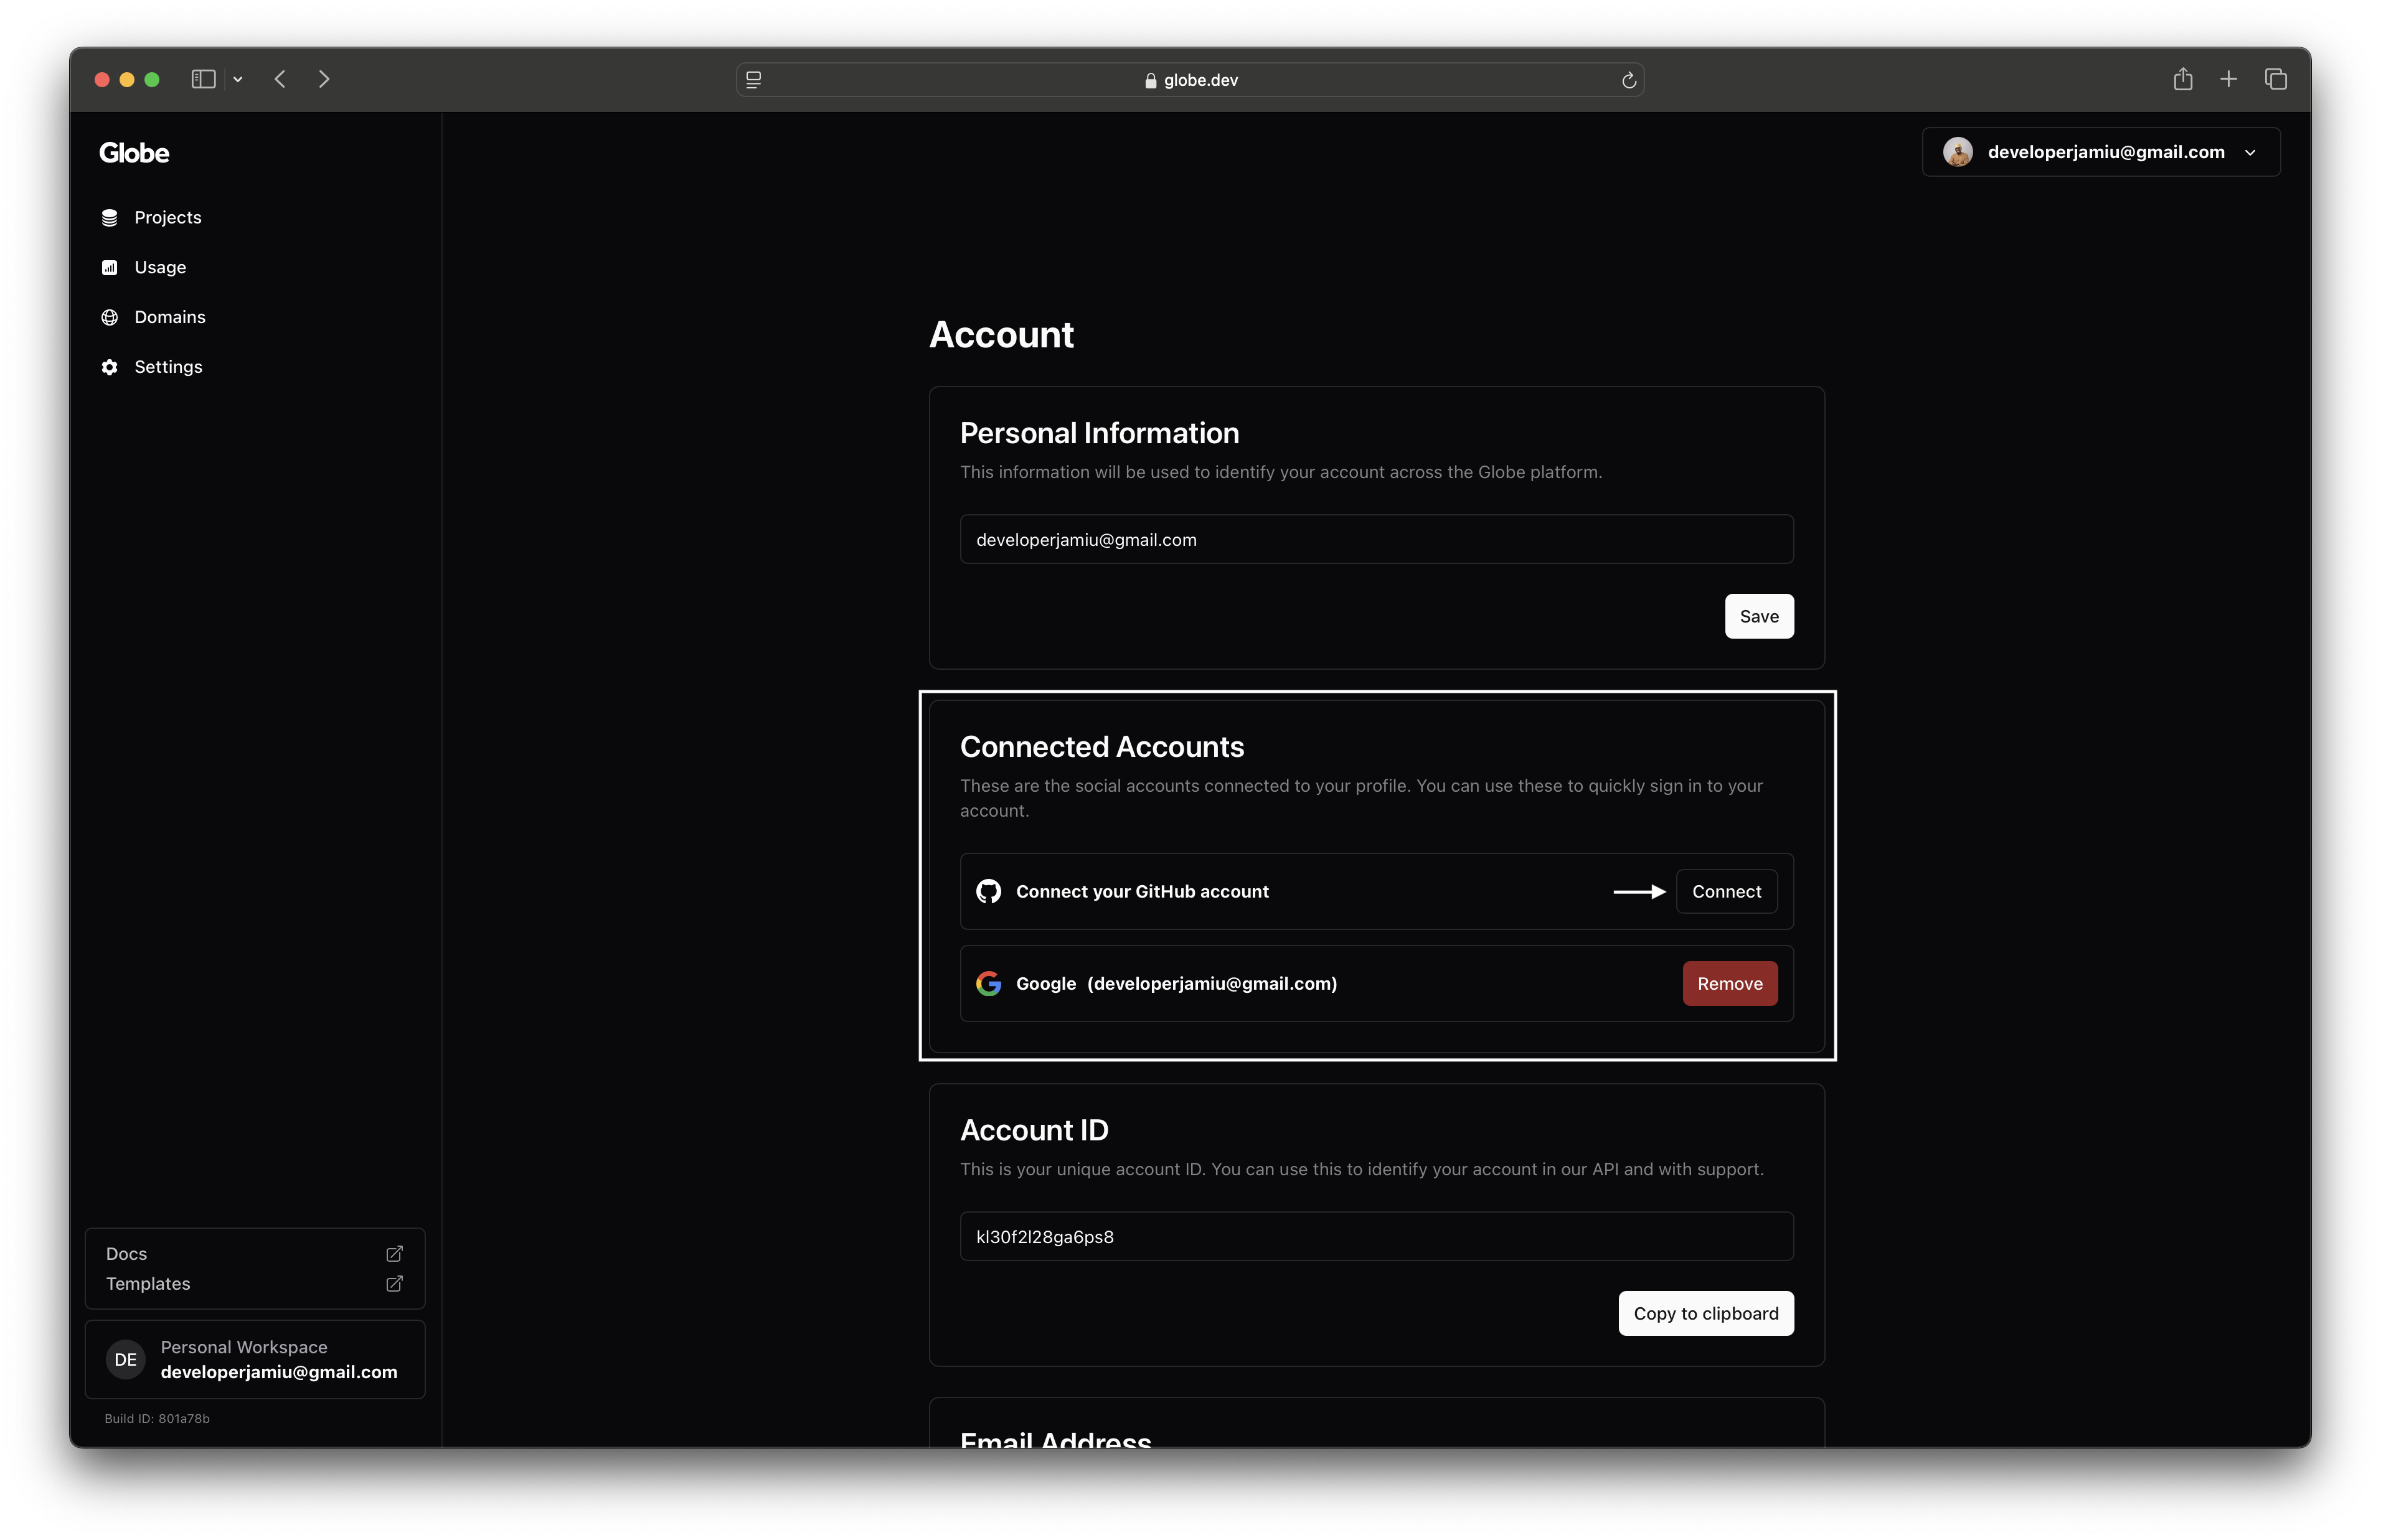Click the personal information email field
The height and width of the screenshot is (1540, 2381).
click(x=1376, y=540)
